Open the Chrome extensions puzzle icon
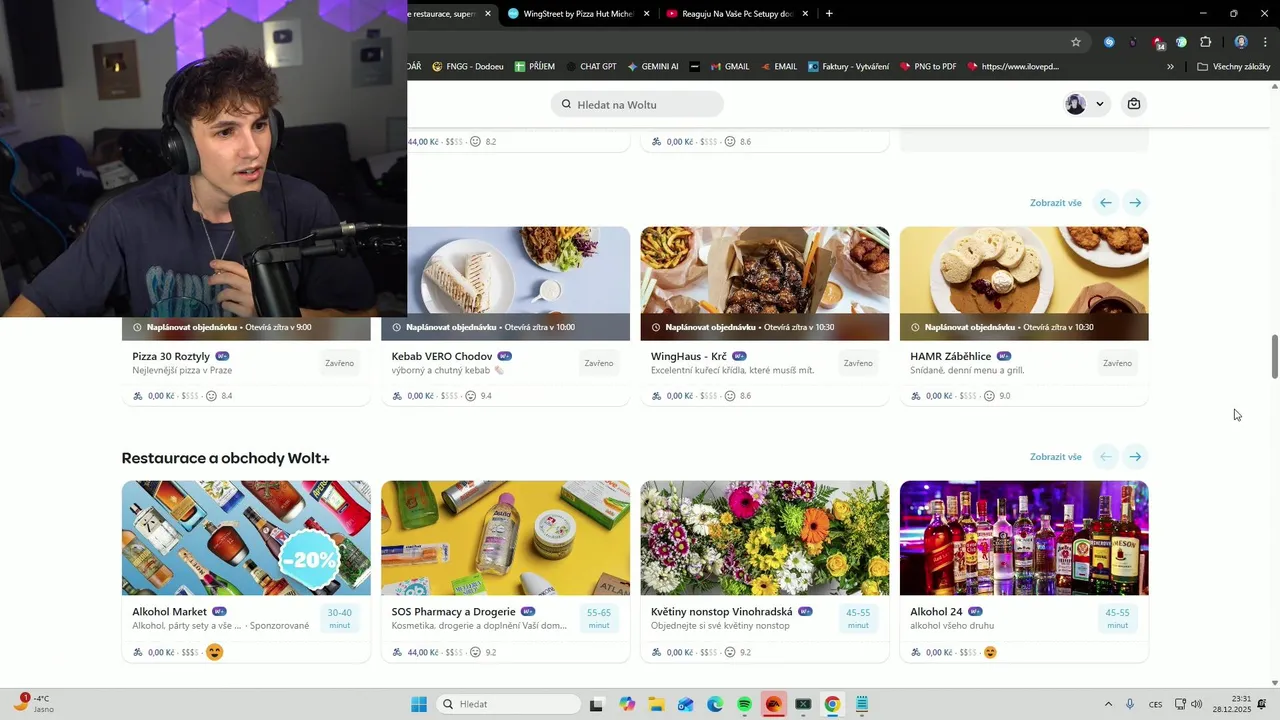The image size is (1280, 720). coord(1205,42)
